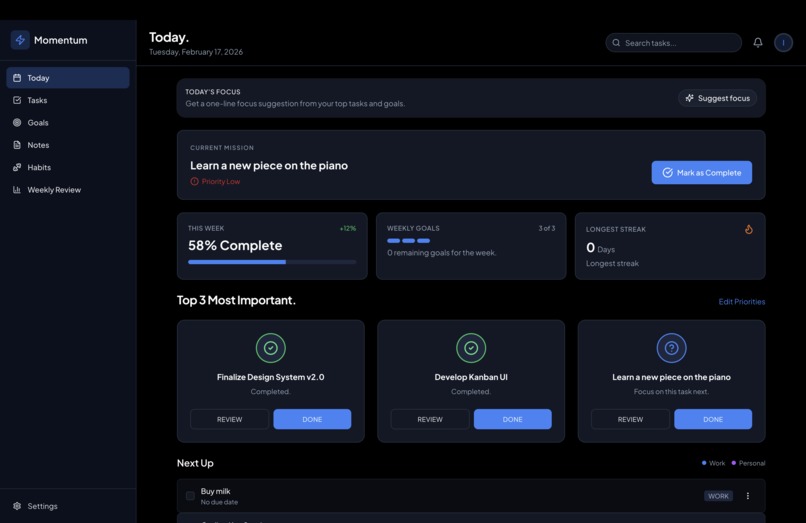806x523 pixels.
Task: Open Weekly Review page
Action: [x=68, y=189]
